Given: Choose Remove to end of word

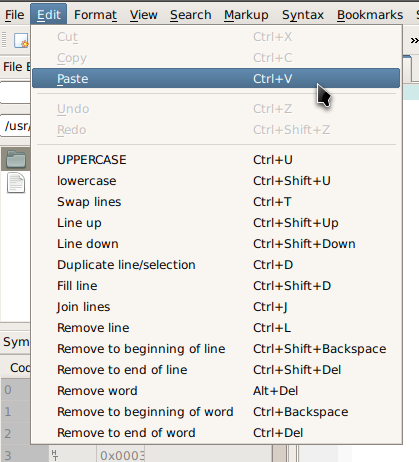Looking at the screenshot, I should pos(216,433).
